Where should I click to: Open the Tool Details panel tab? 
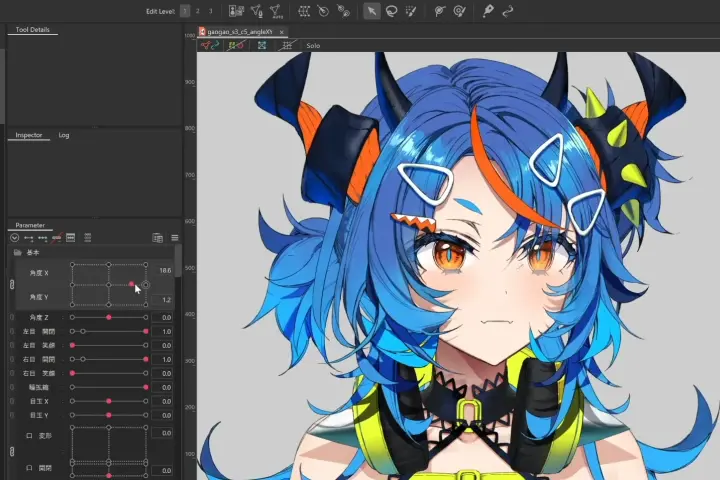33,30
